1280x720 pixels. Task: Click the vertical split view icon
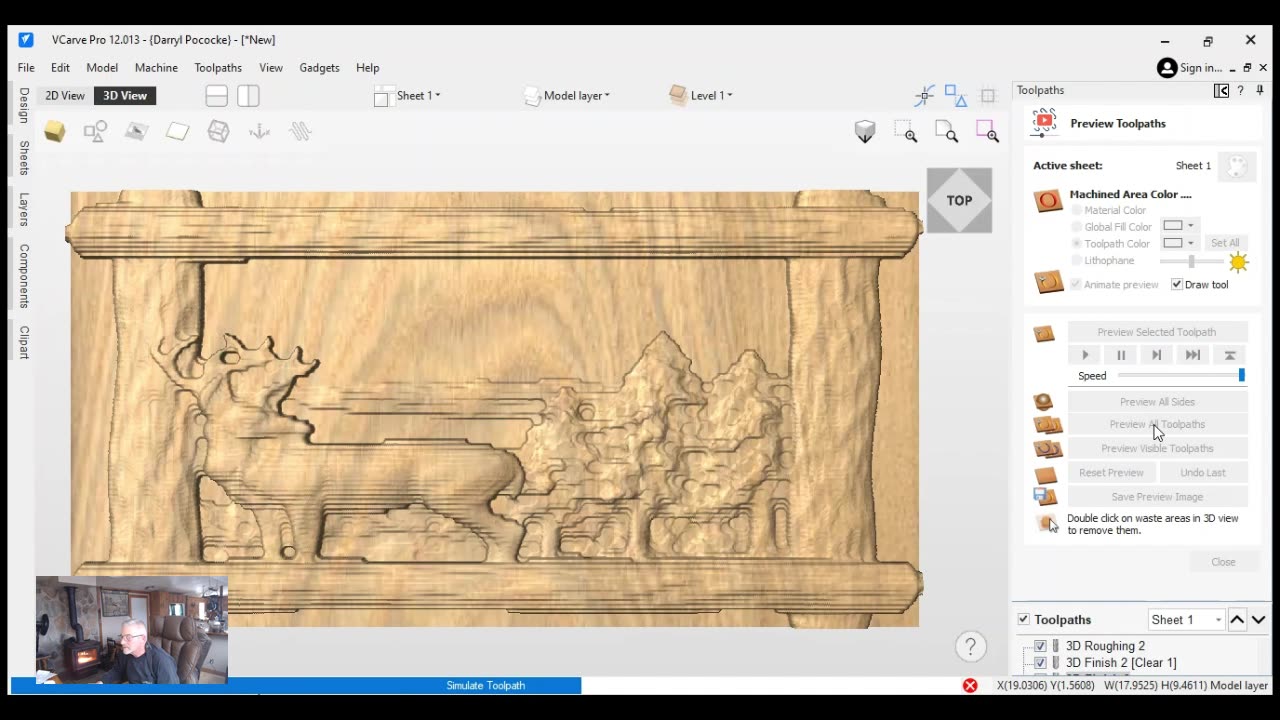[248, 96]
